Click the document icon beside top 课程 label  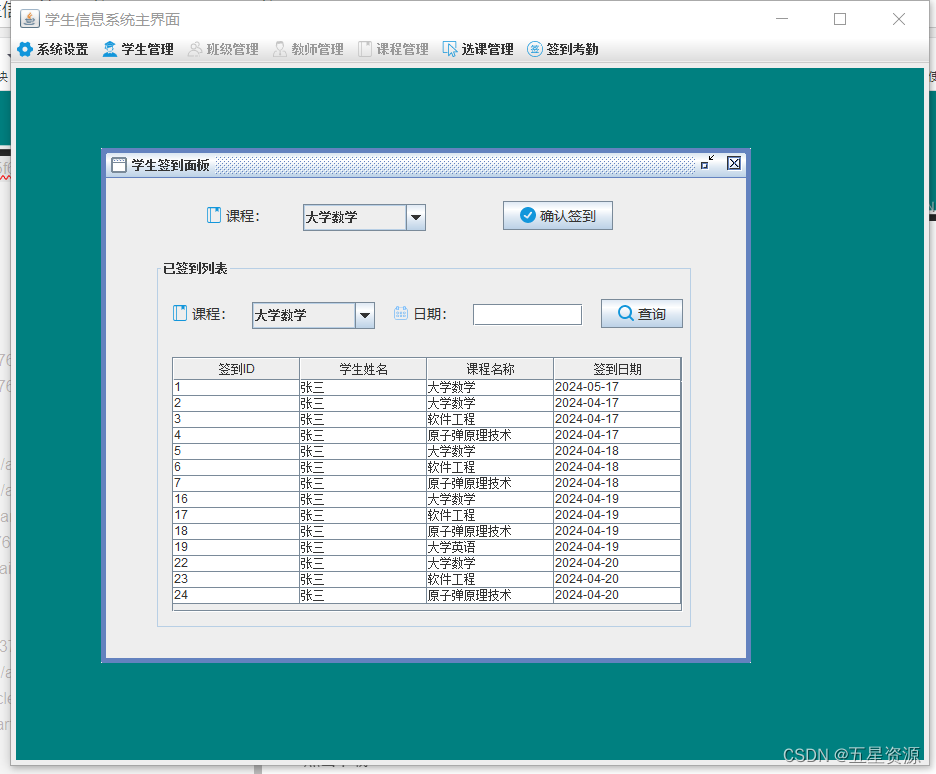point(212,215)
